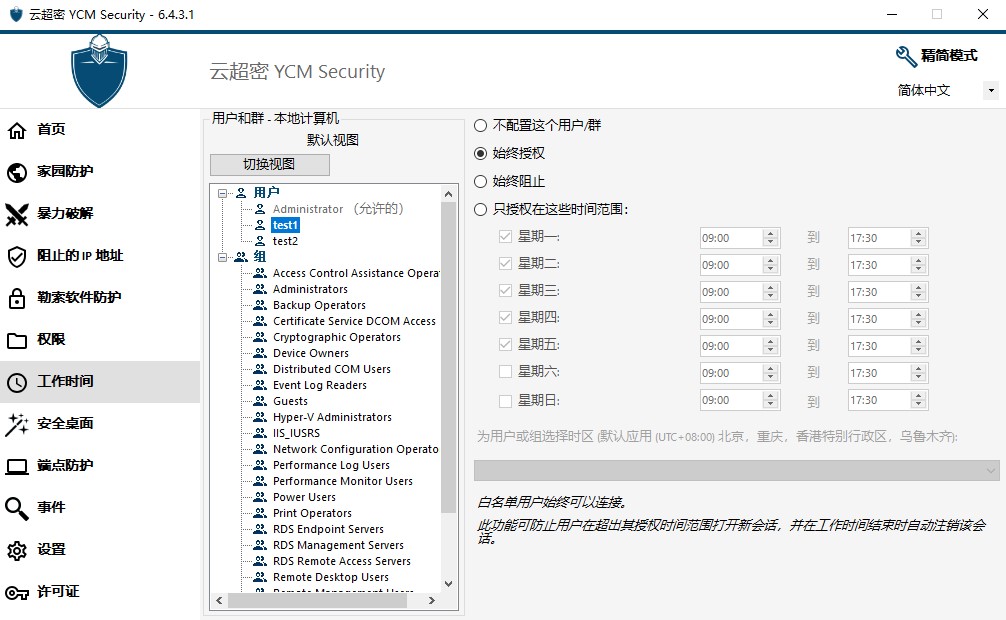
Task: Click the tree horizontal scrollbar thumb
Action: [x=317, y=601]
